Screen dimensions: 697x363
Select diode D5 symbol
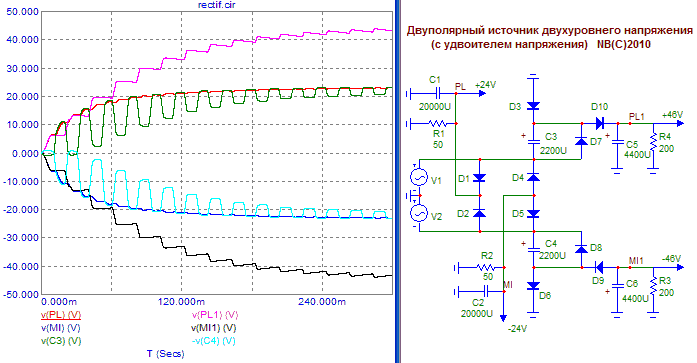point(533,214)
